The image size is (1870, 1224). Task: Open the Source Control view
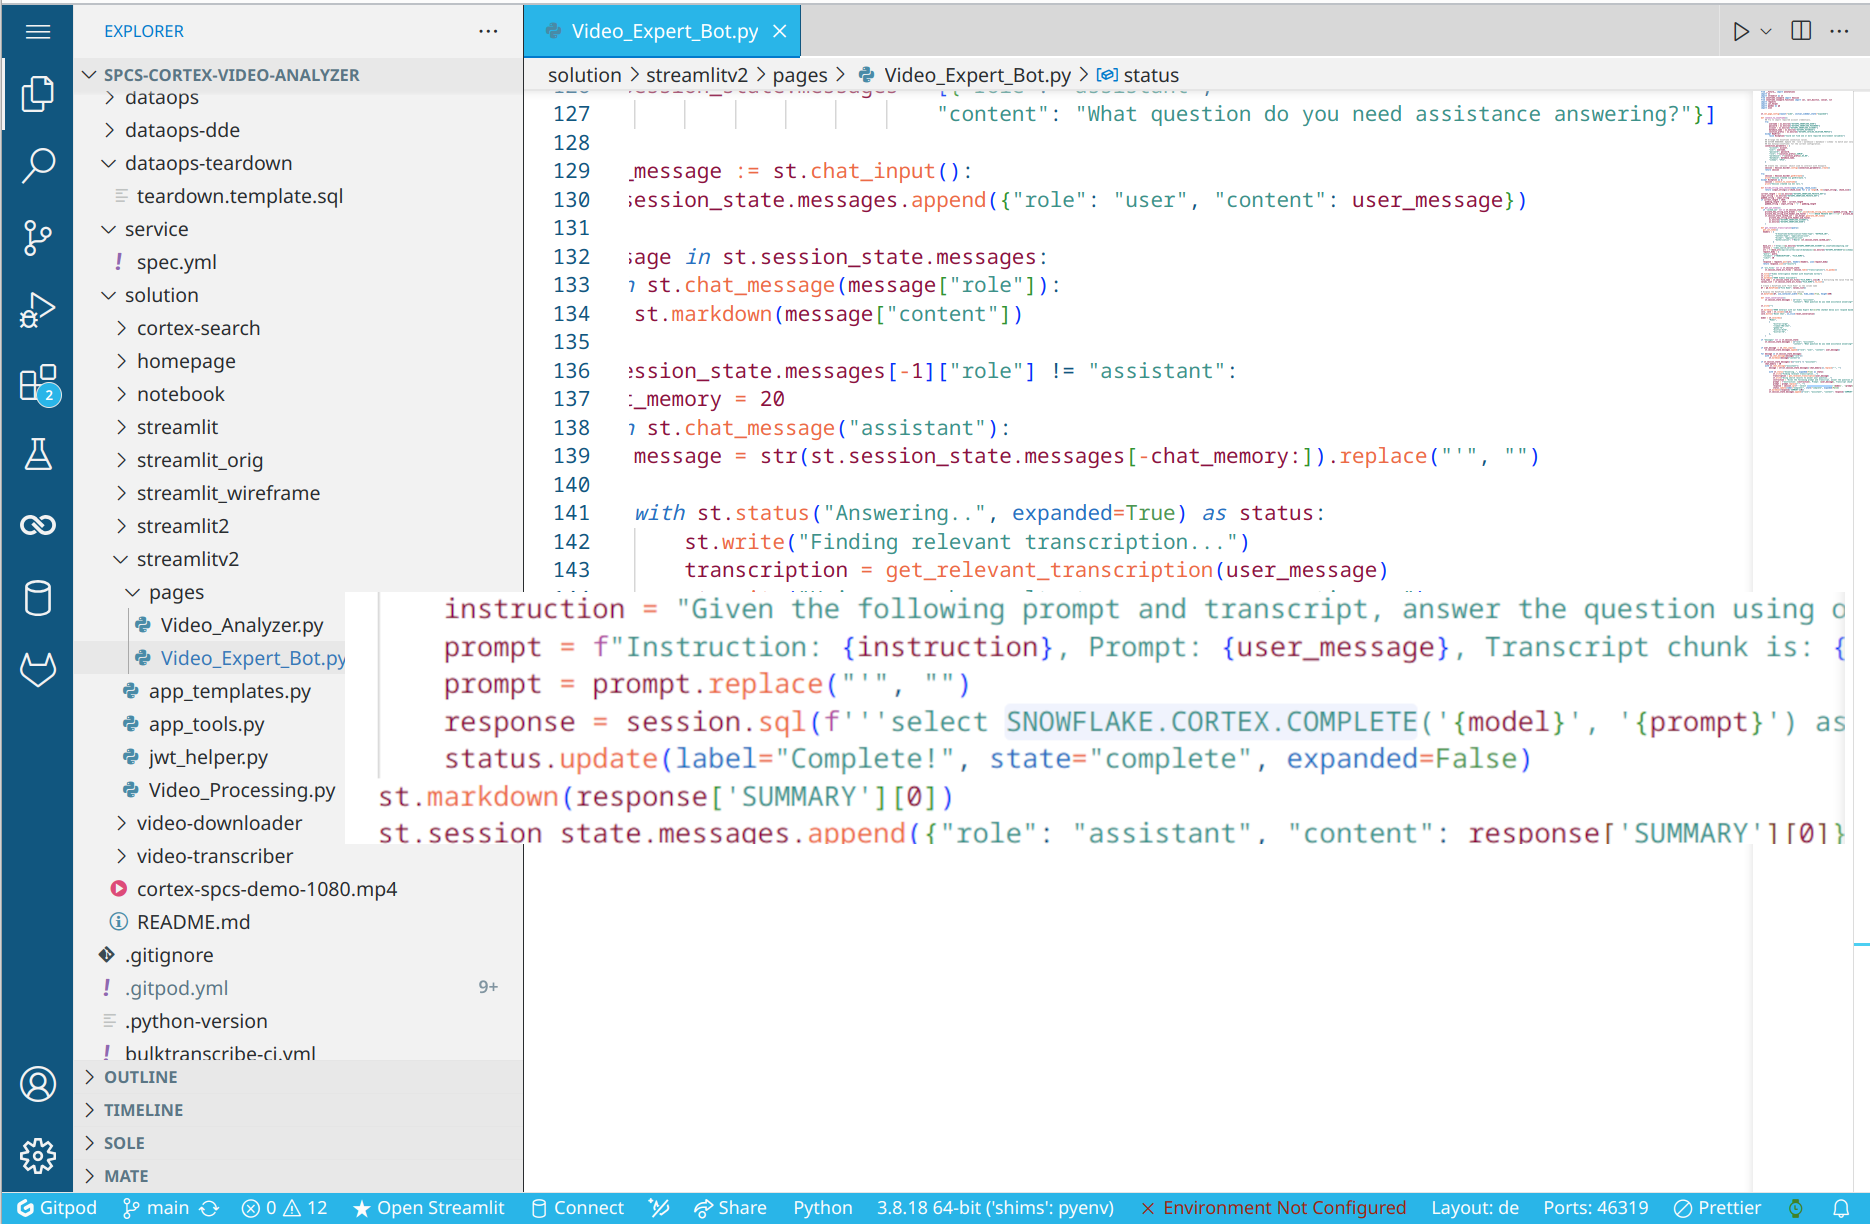[x=38, y=238]
